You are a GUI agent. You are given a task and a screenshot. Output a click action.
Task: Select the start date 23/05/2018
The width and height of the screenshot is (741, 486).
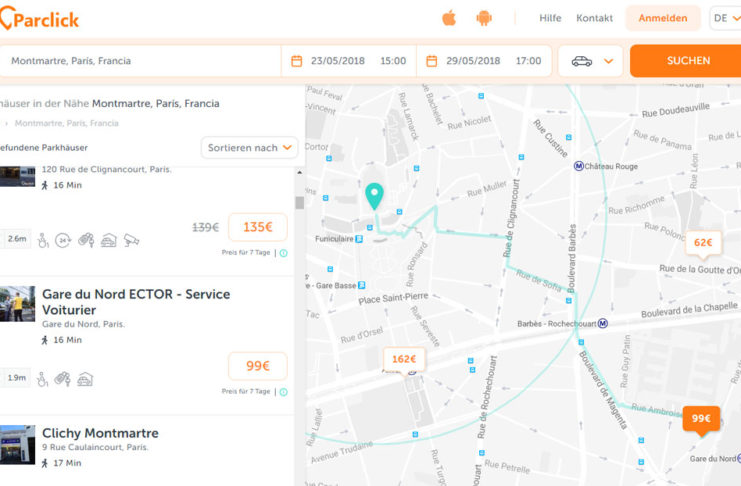coord(337,61)
